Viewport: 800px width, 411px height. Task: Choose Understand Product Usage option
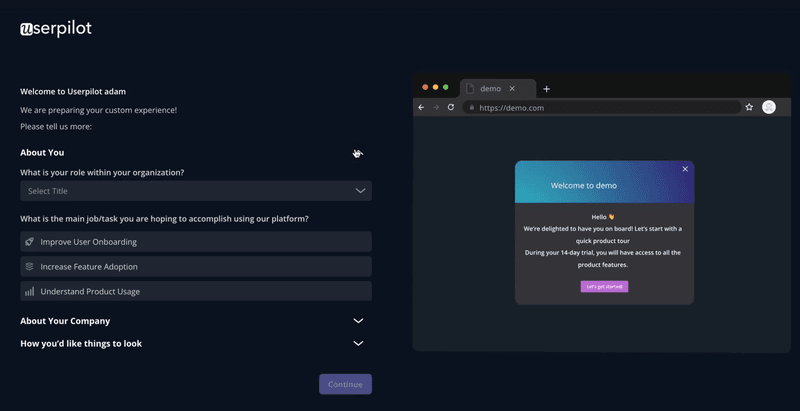coord(196,291)
